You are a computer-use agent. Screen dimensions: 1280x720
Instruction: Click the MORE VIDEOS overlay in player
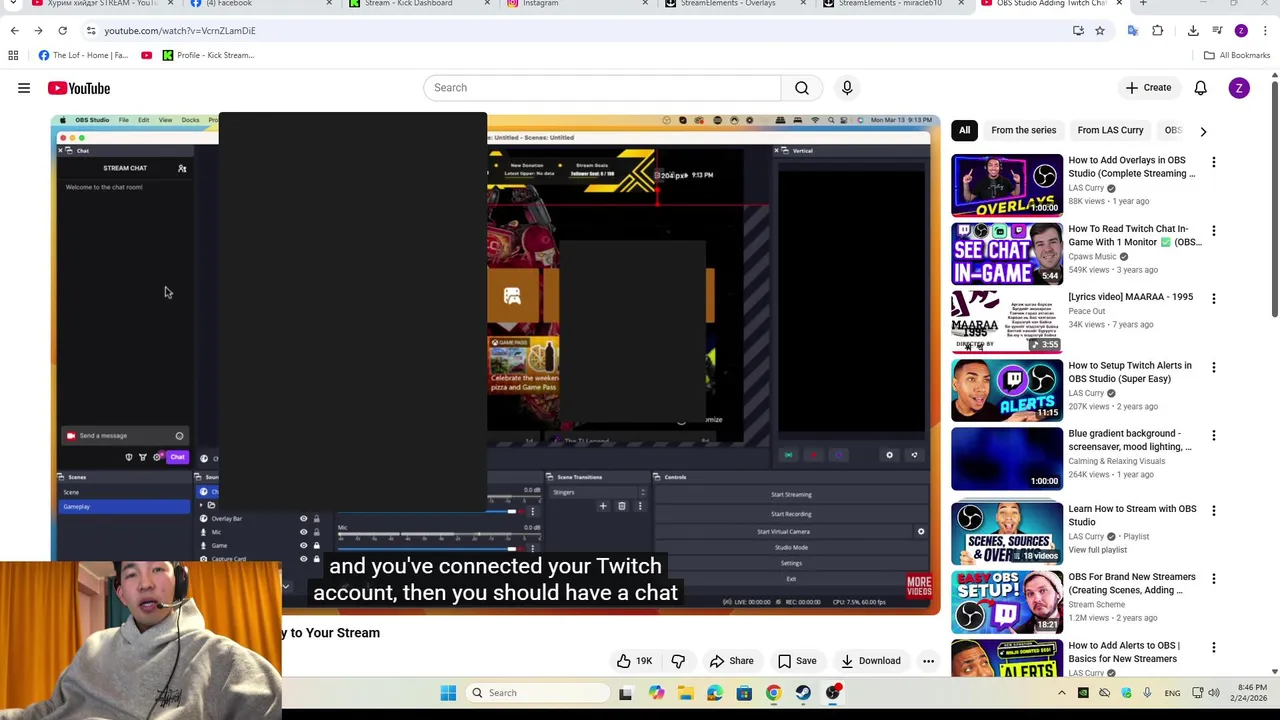tap(919, 585)
